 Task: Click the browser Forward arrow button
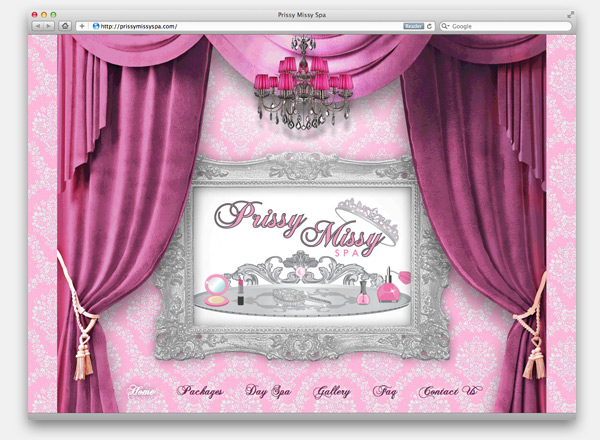pos(49,26)
